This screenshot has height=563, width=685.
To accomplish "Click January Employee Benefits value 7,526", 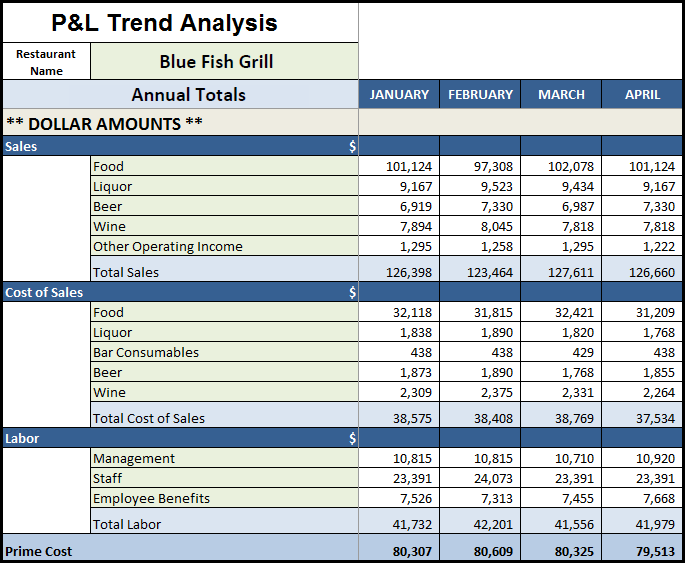I will (x=399, y=498).
